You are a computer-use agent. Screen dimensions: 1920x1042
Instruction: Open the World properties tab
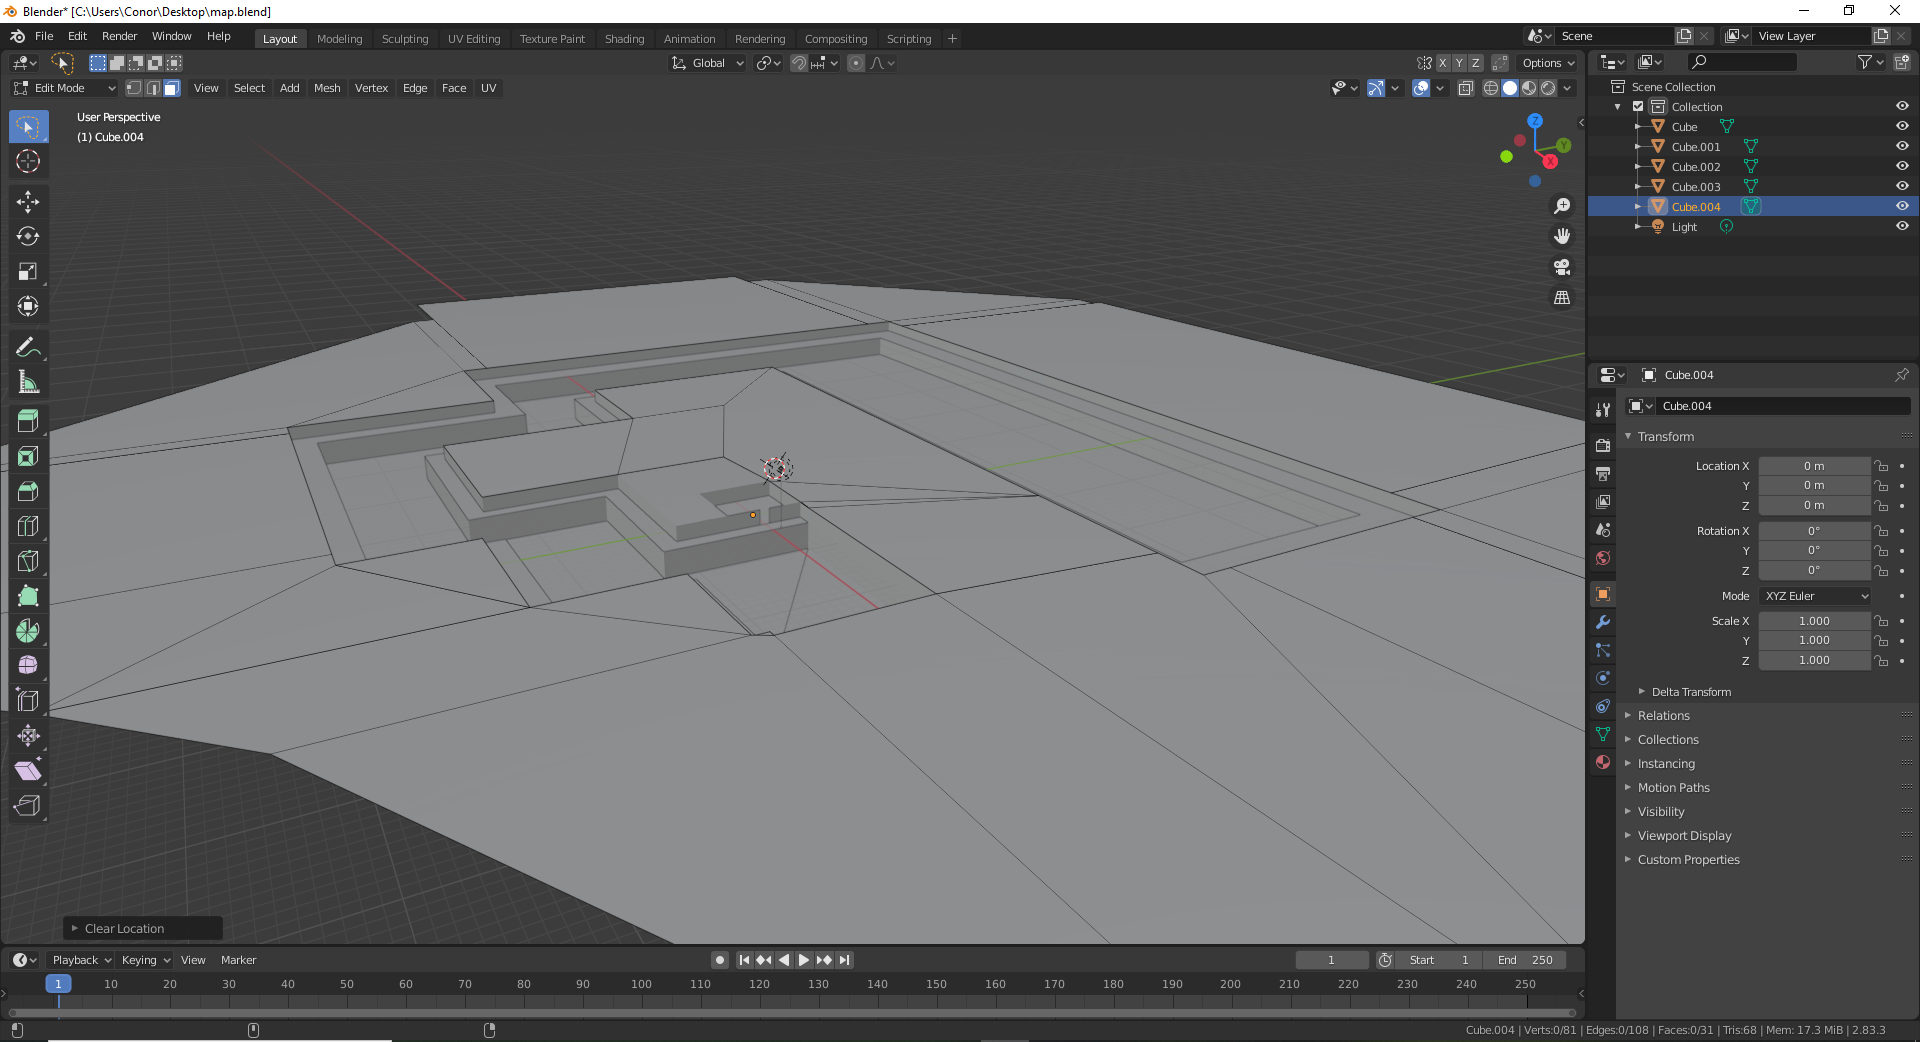pyautogui.click(x=1603, y=558)
